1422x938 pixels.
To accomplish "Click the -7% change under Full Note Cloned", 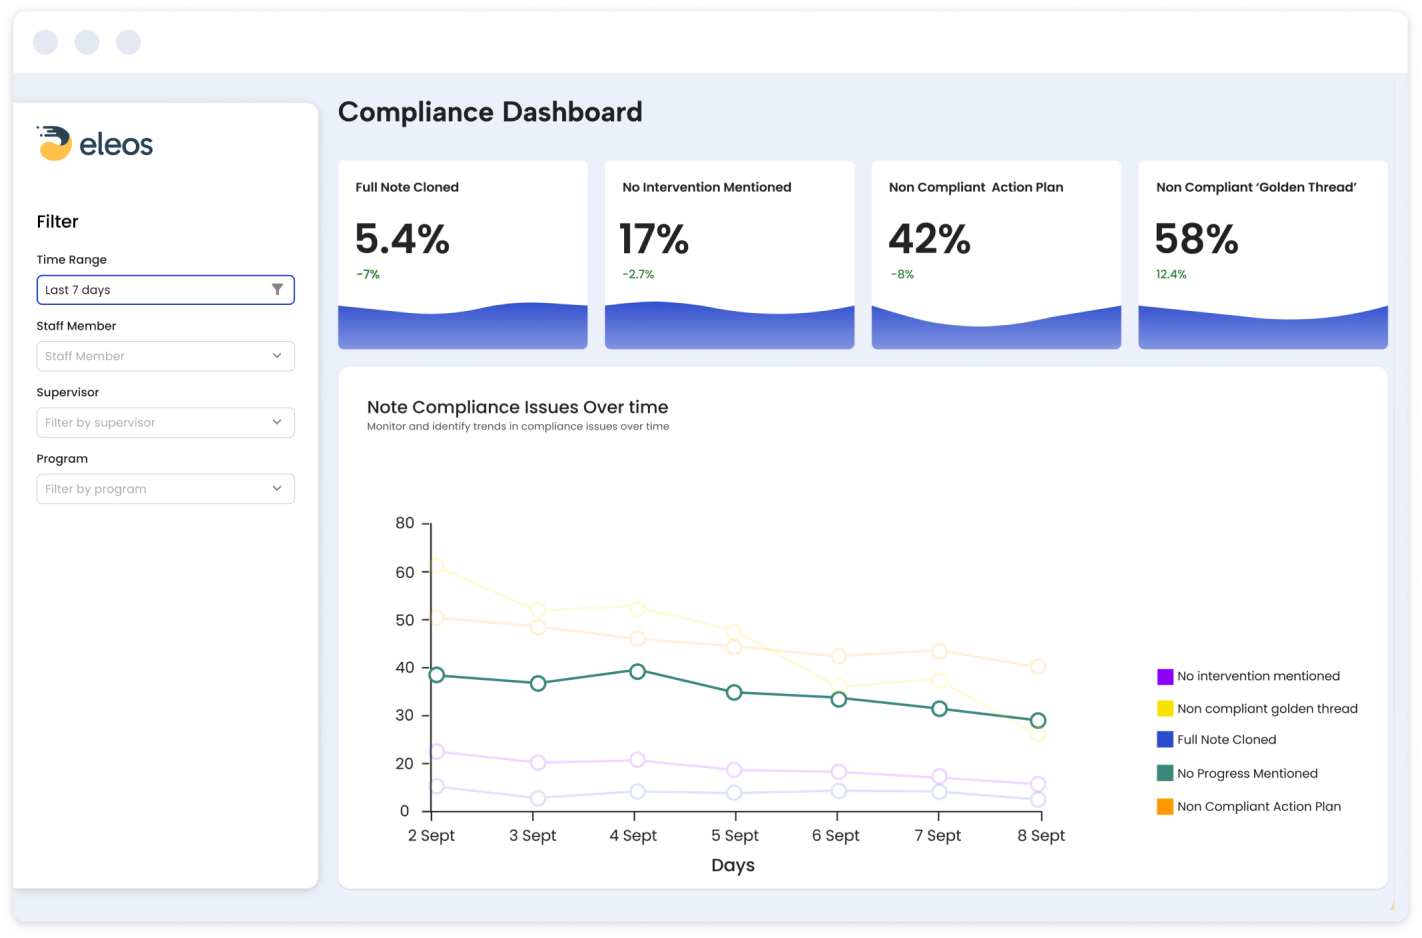I will [368, 274].
